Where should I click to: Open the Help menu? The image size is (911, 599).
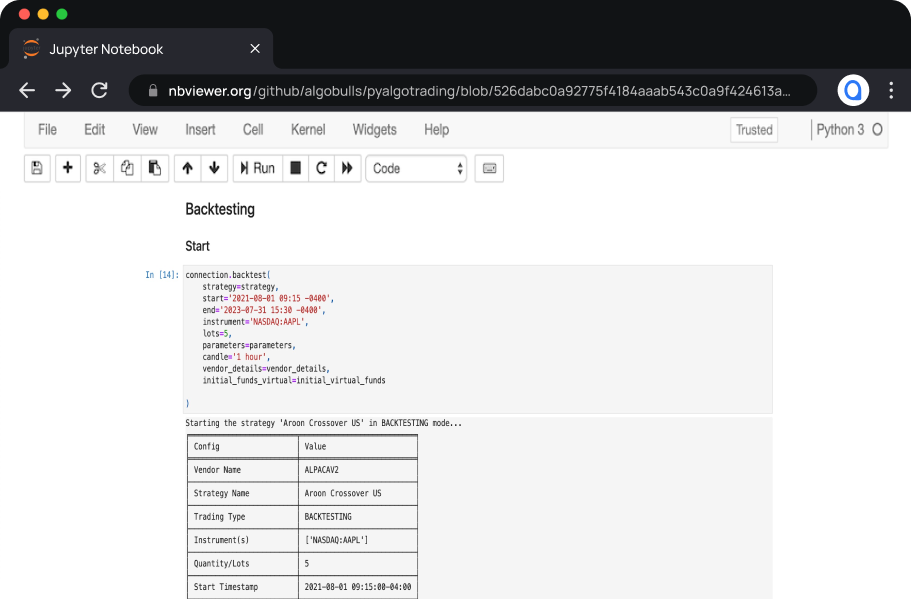point(436,130)
